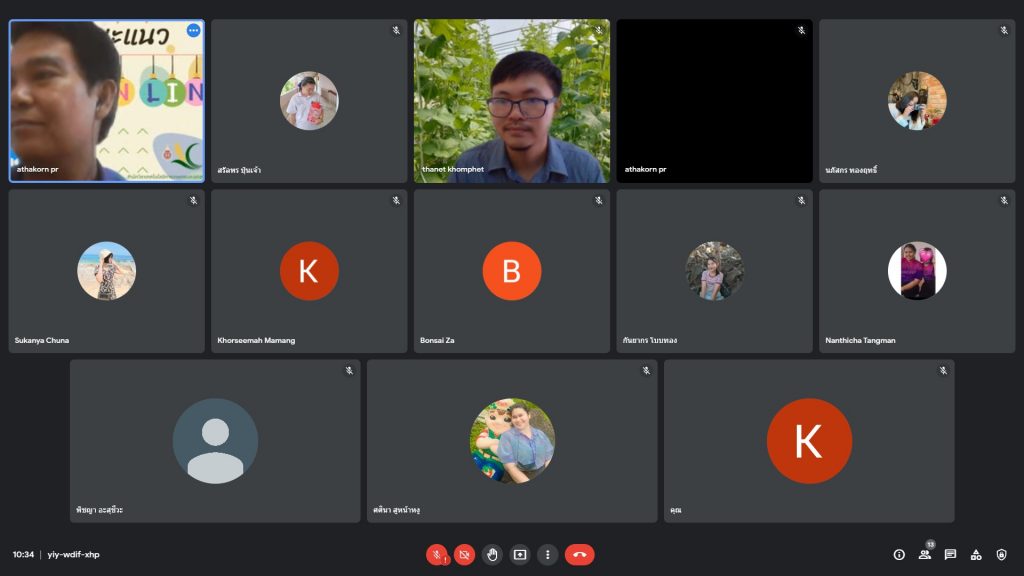1024x576 pixels.
Task: Click the muted mic icon on Nanthicha Tangman's tile
Action: [1004, 201]
